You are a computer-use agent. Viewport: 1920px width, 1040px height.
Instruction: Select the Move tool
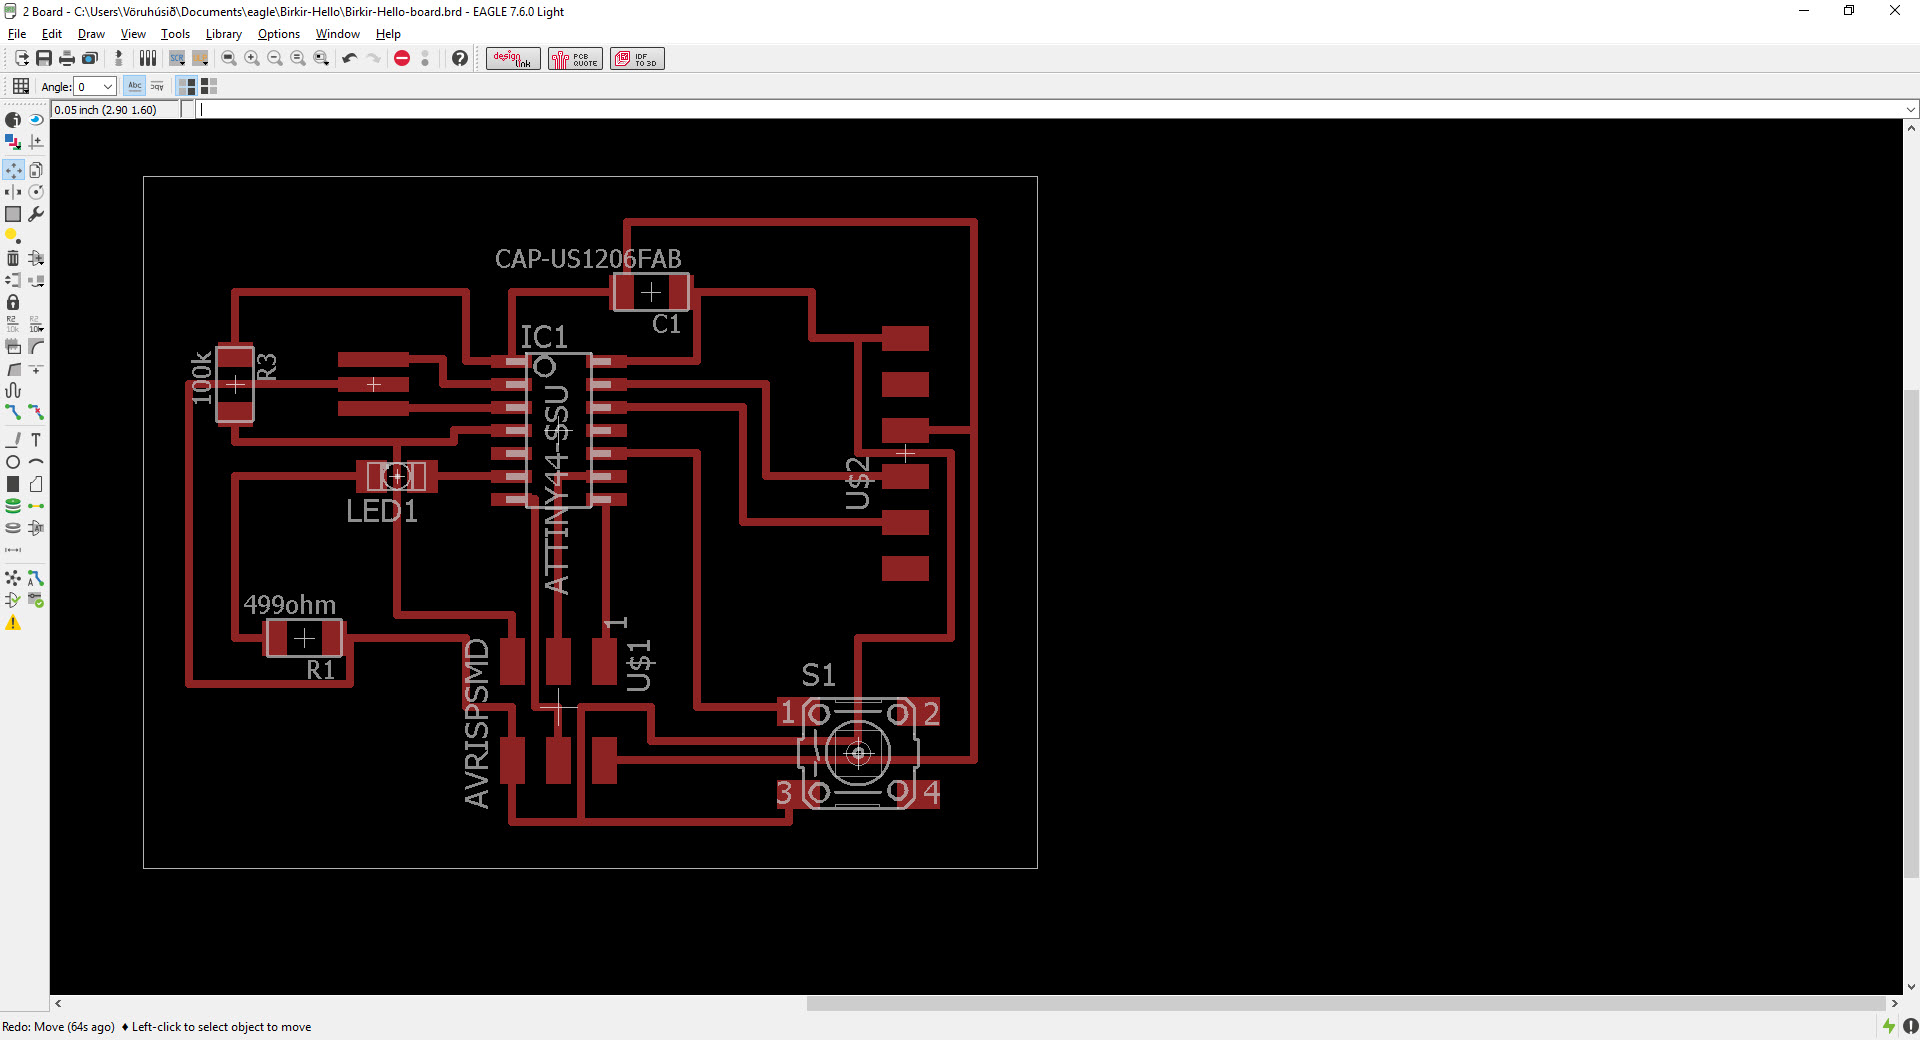point(13,170)
